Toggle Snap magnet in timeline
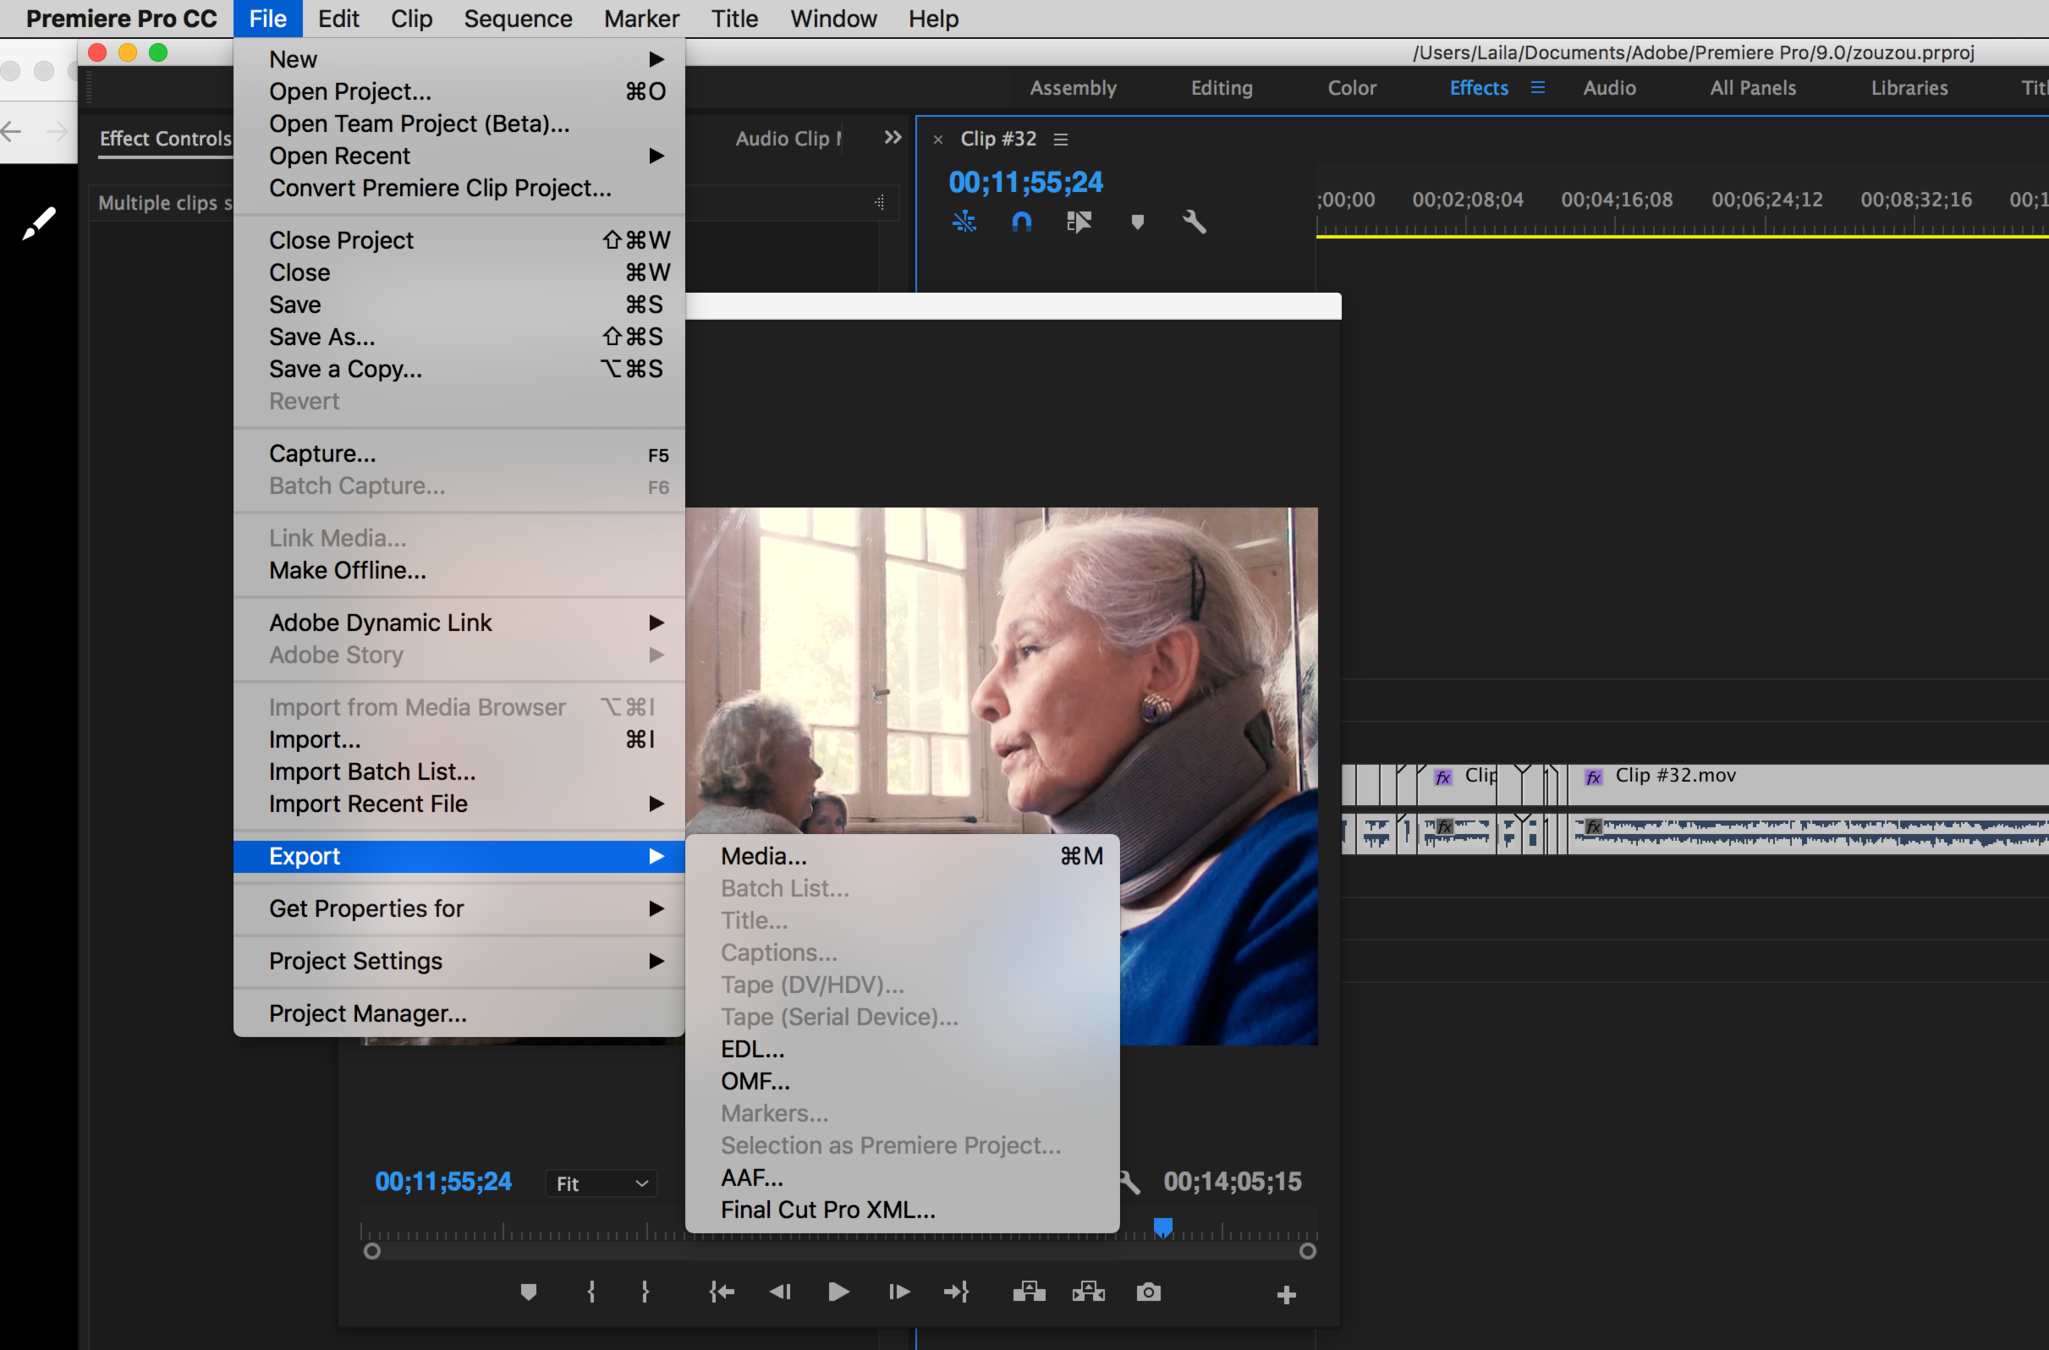2049x1350 pixels. [x=1021, y=221]
